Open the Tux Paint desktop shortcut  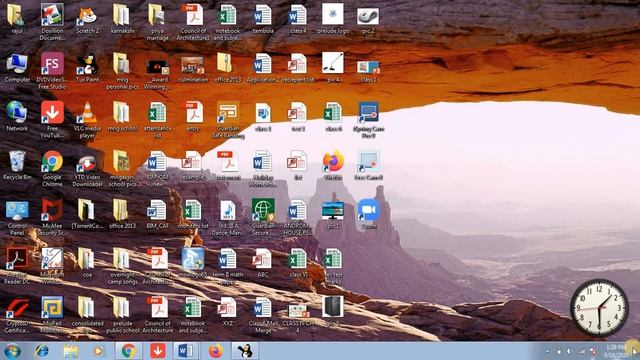pyautogui.click(x=87, y=68)
